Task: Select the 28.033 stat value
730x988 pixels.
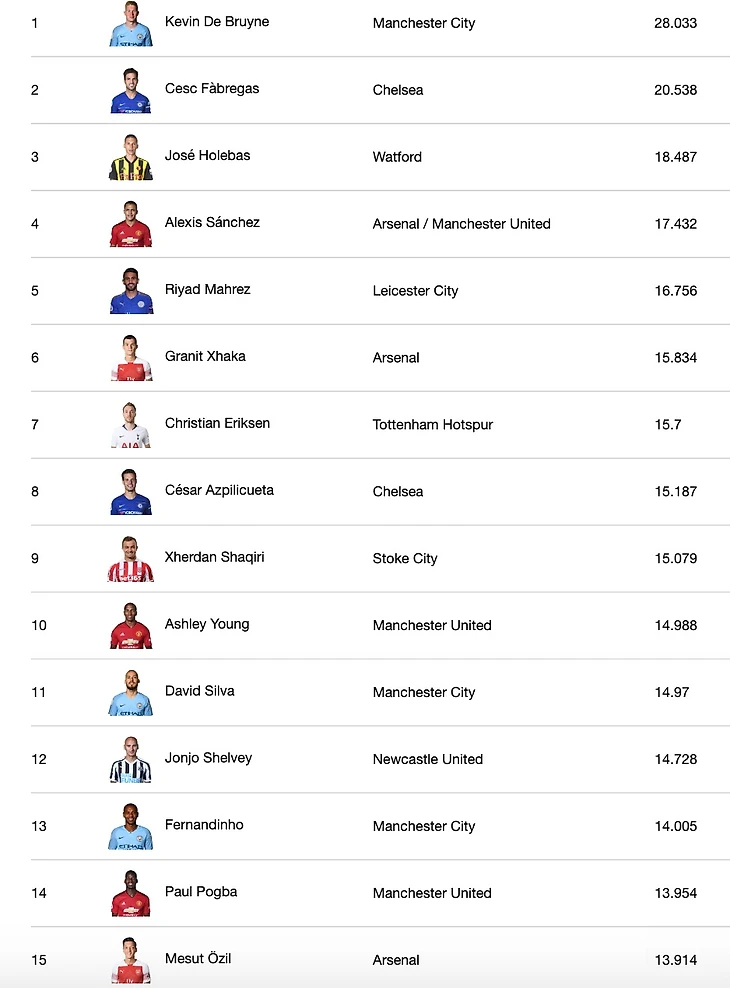Action: (x=675, y=23)
